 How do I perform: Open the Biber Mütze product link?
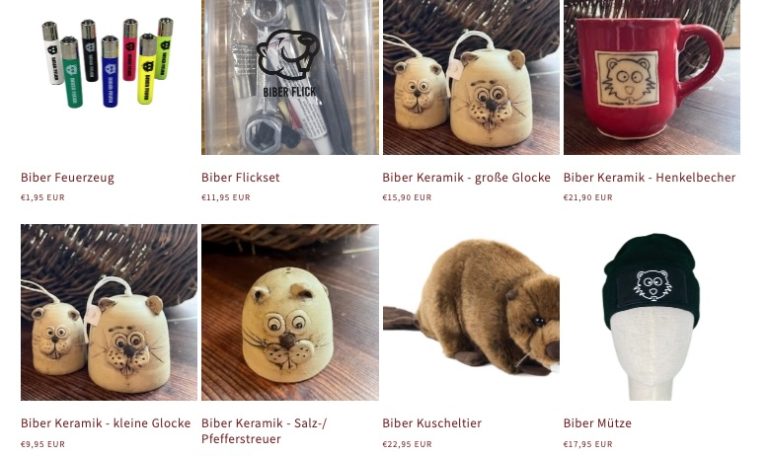click(598, 423)
